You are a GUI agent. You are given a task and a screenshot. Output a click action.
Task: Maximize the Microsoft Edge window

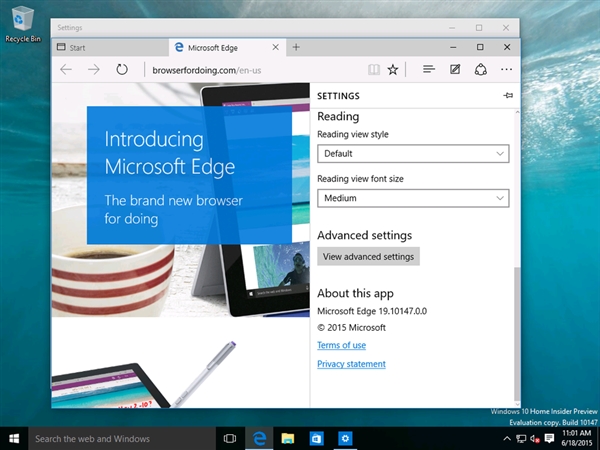tap(480, 47)
